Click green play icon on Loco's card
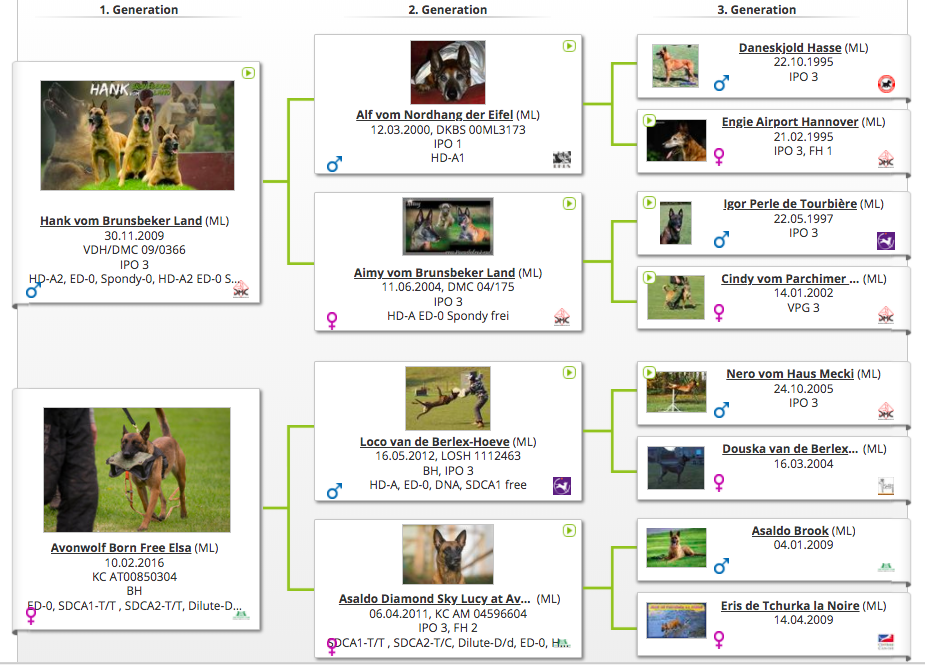The image size is (925, 665). (x=569, y=373)
